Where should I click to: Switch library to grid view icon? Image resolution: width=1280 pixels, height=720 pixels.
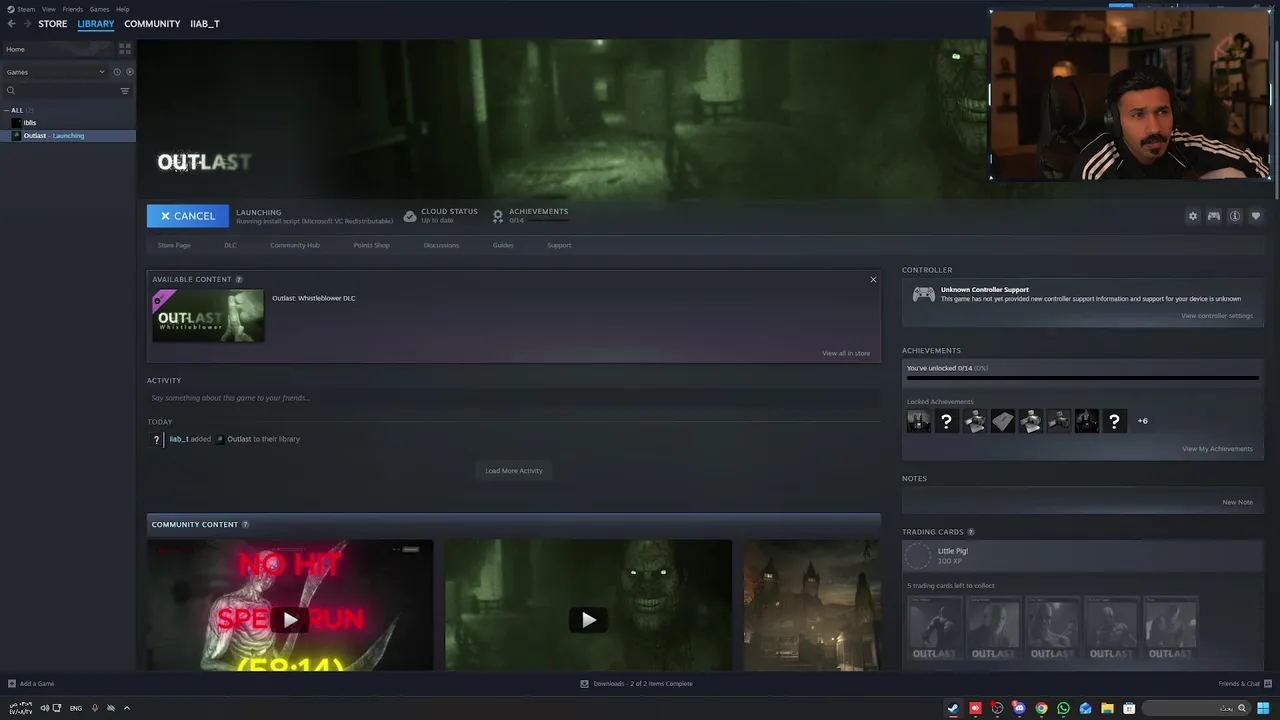coord(125,49)
